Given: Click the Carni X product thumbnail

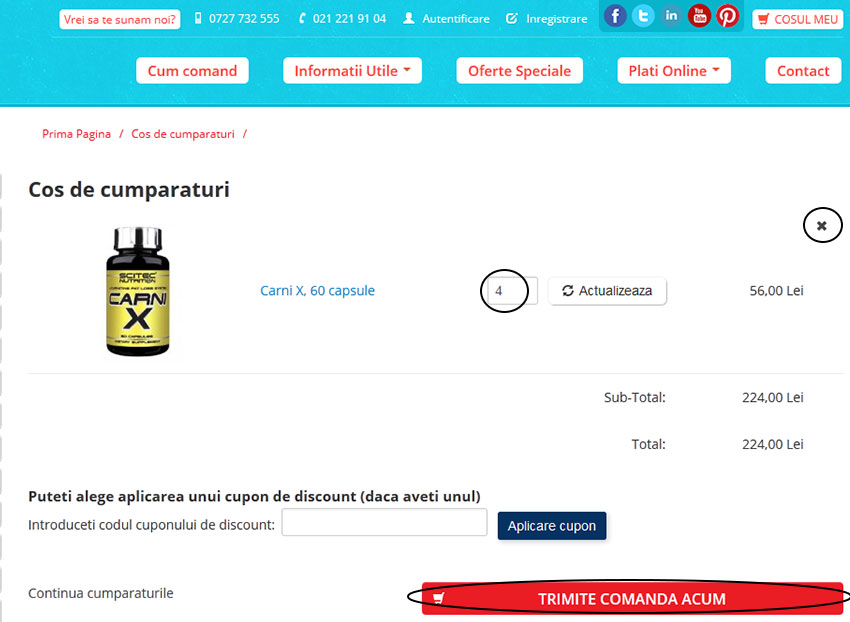Looking at the screenshot, I should tap(138, 291).
